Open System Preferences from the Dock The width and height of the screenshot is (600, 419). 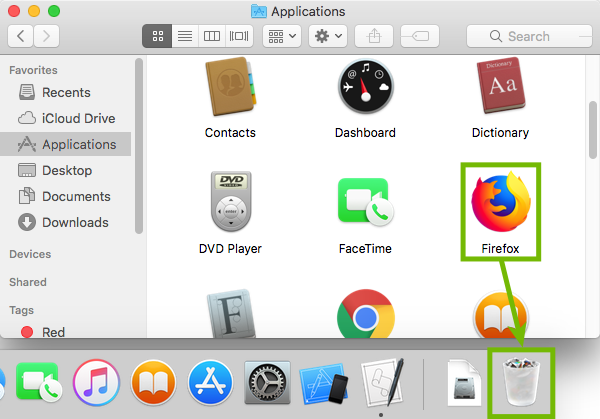click(267, 382)
